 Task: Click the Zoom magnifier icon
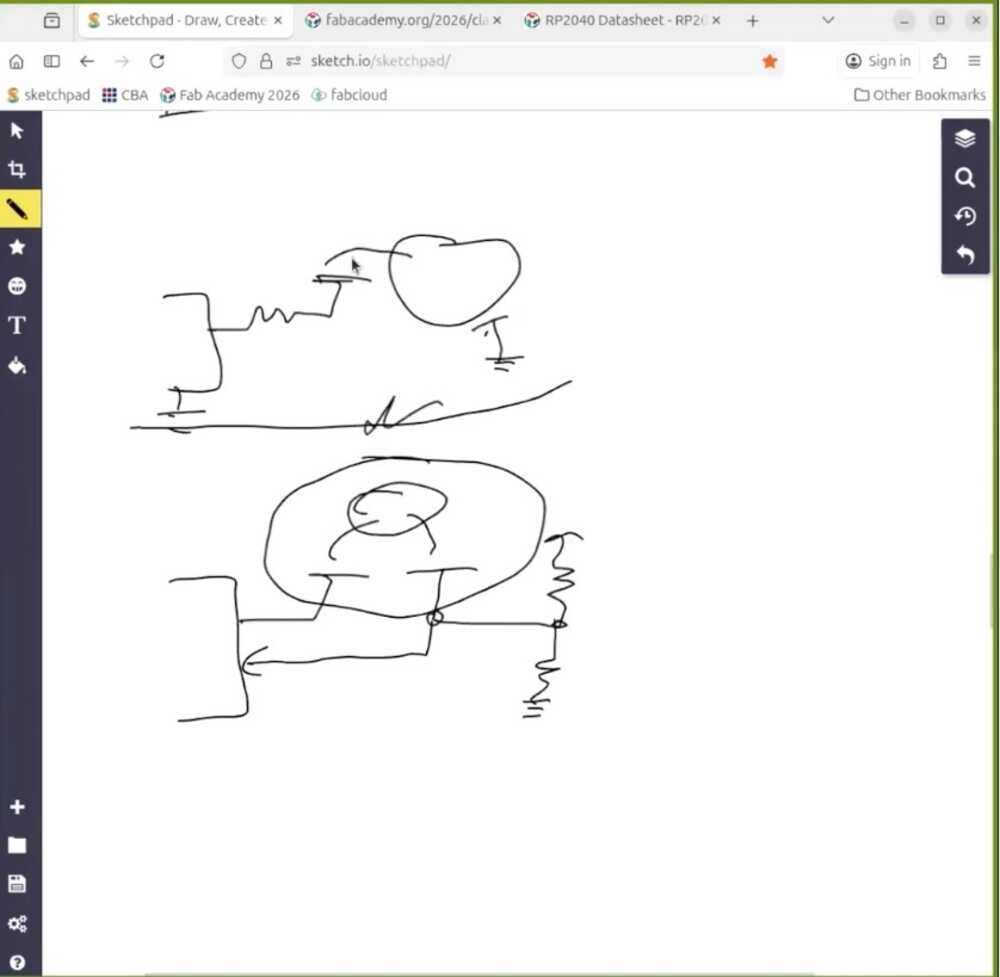pos(965,177)
